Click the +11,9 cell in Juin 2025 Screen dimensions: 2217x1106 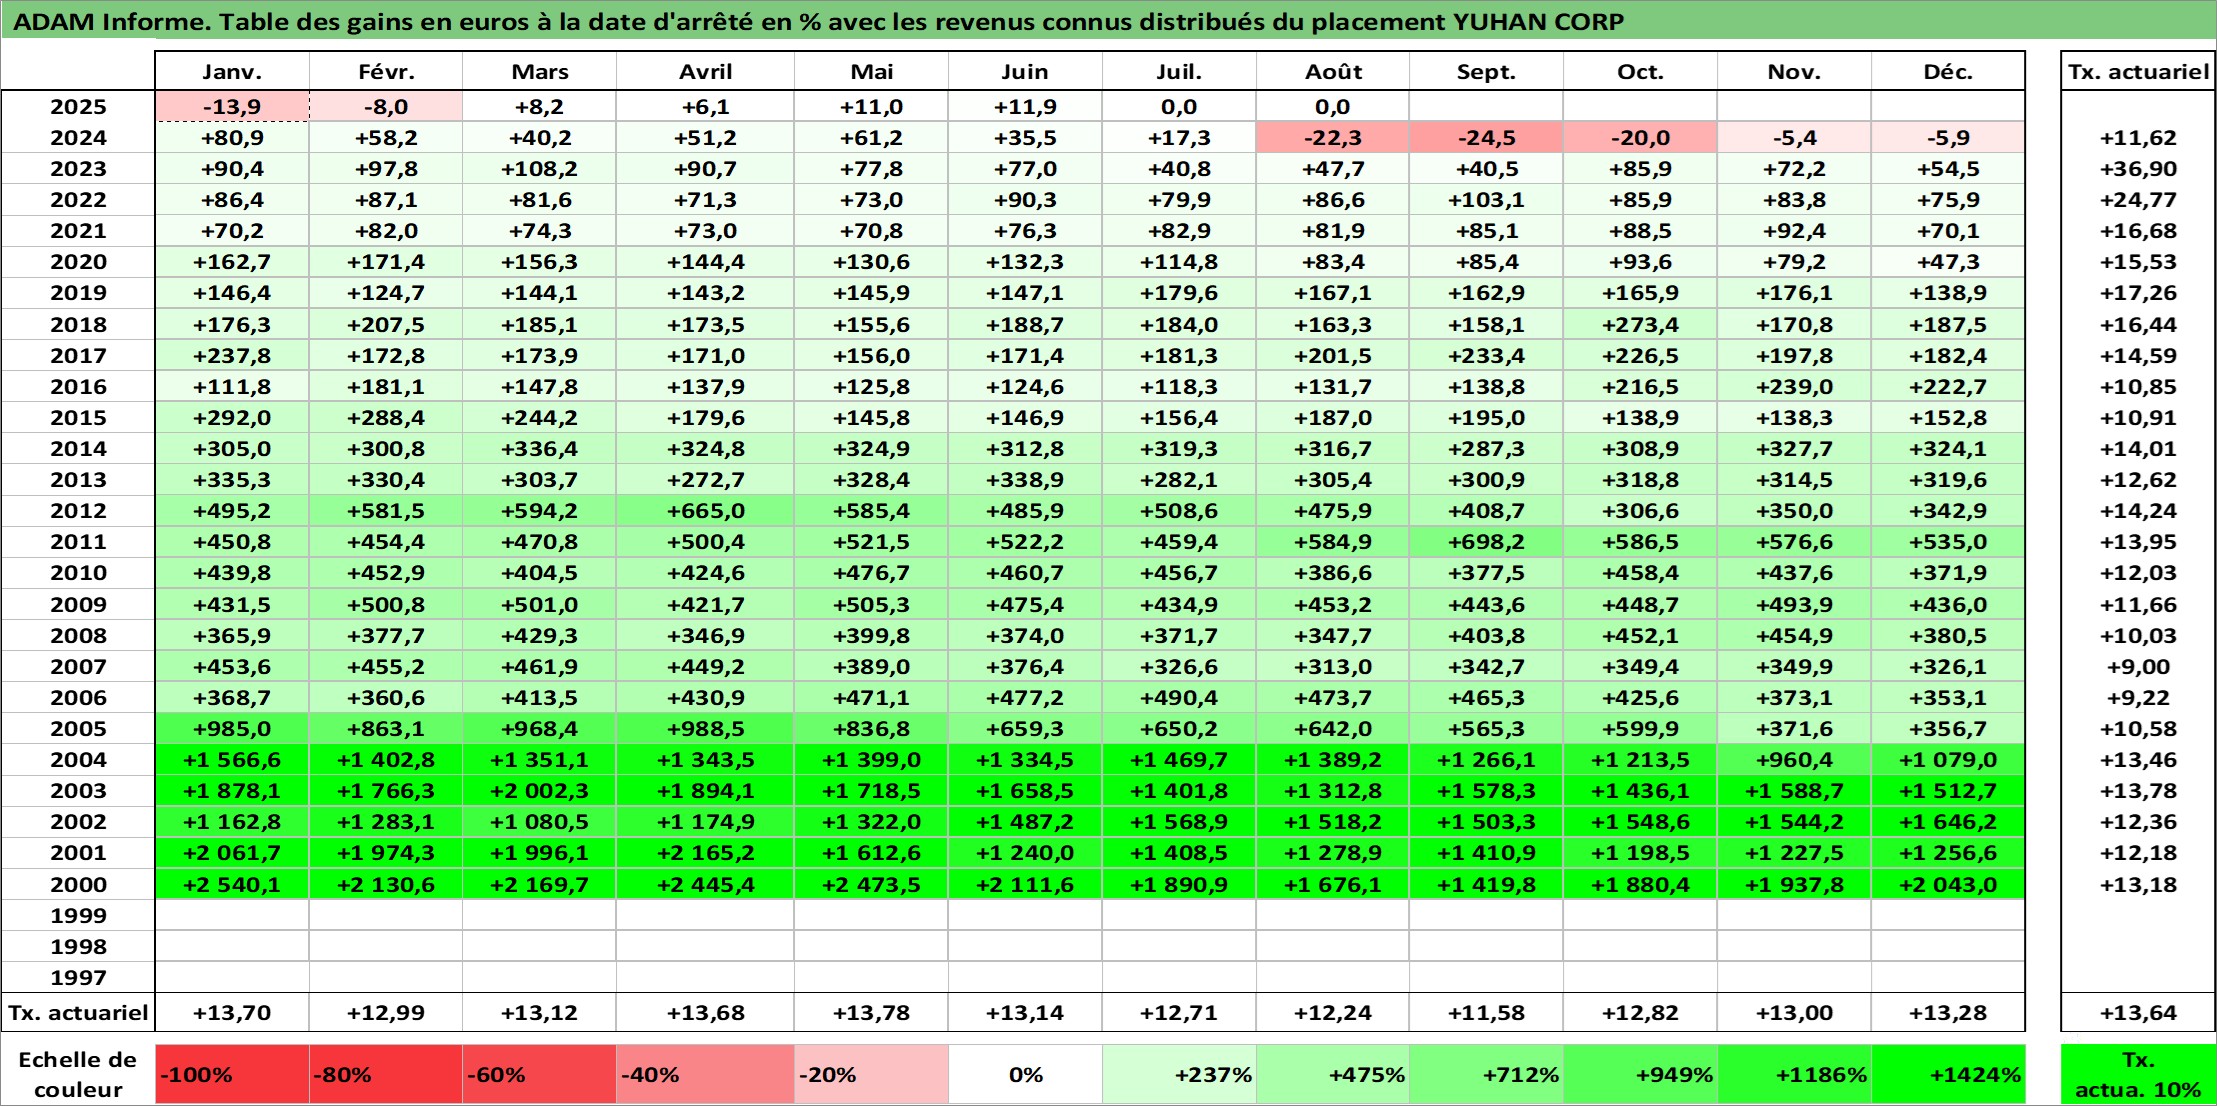pos(1025,107)
